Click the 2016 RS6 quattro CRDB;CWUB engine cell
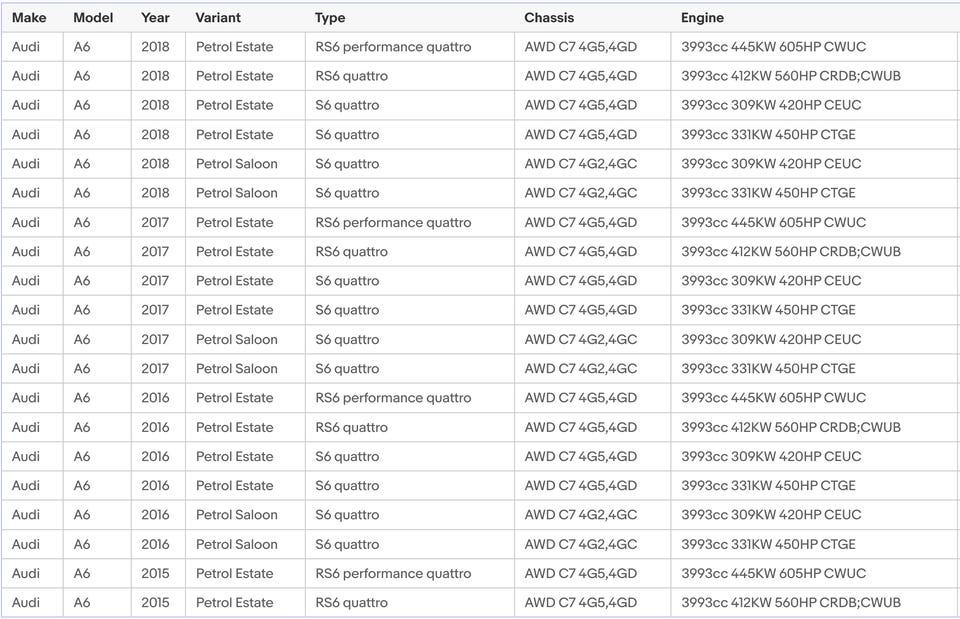Viewport: 960px width, 619px height. pos(791,428)
